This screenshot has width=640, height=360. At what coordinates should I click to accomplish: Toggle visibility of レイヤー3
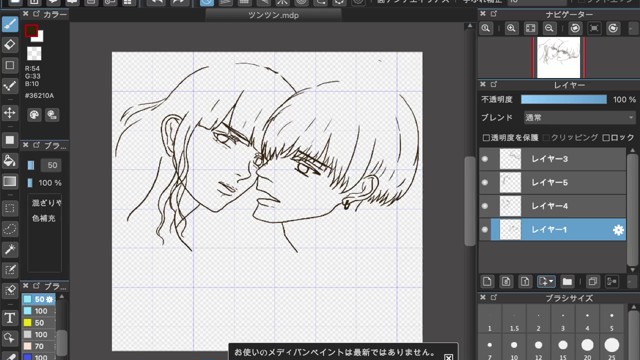[485, 159]
